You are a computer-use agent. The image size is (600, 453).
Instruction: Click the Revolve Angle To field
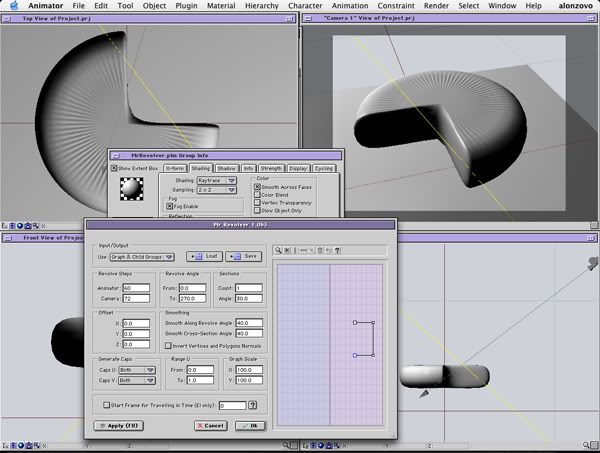pos(192,296)
